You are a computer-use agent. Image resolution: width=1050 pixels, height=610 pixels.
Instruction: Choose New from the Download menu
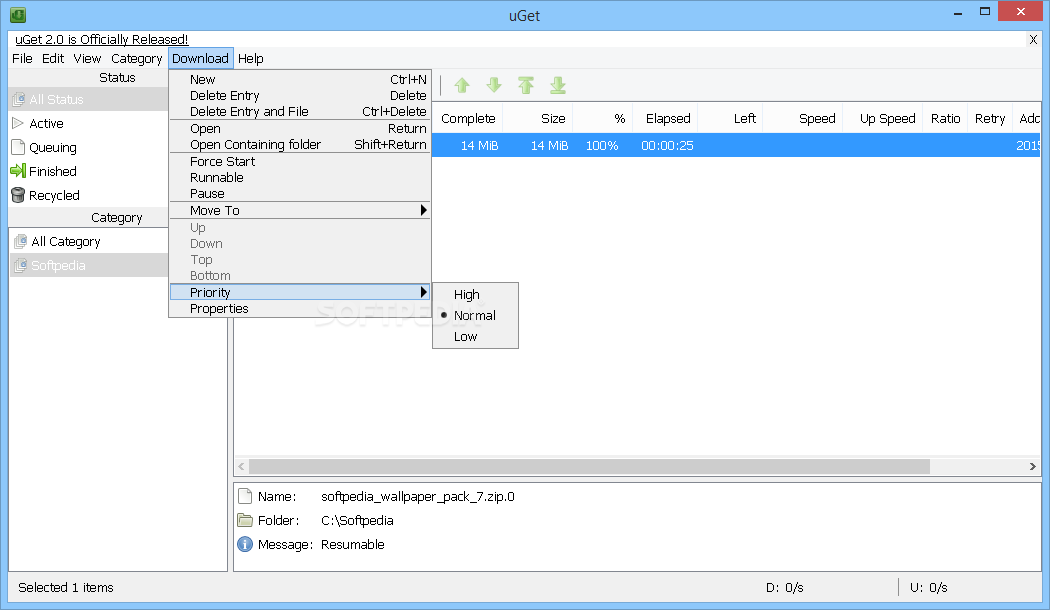click(300, 80)
